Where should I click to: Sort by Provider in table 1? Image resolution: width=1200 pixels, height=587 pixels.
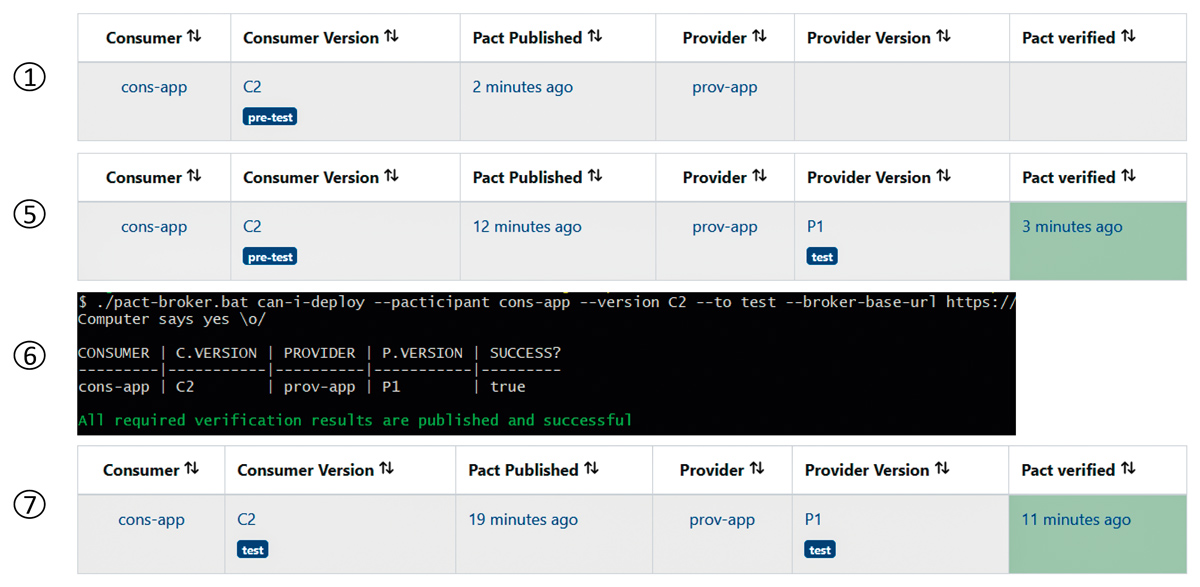coord(759,37)
